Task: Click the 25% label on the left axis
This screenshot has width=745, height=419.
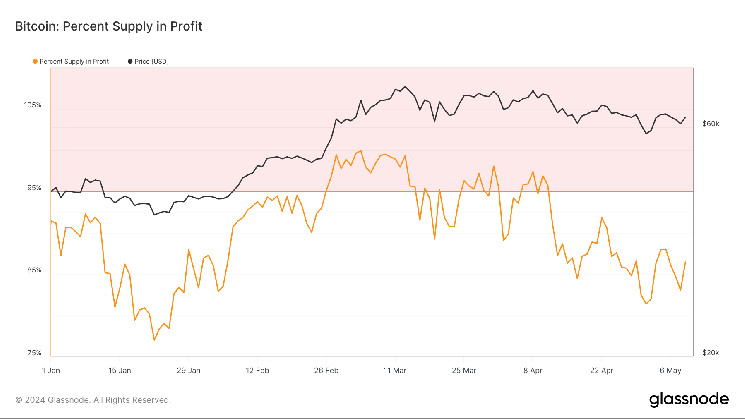Action: coord(34,352)
